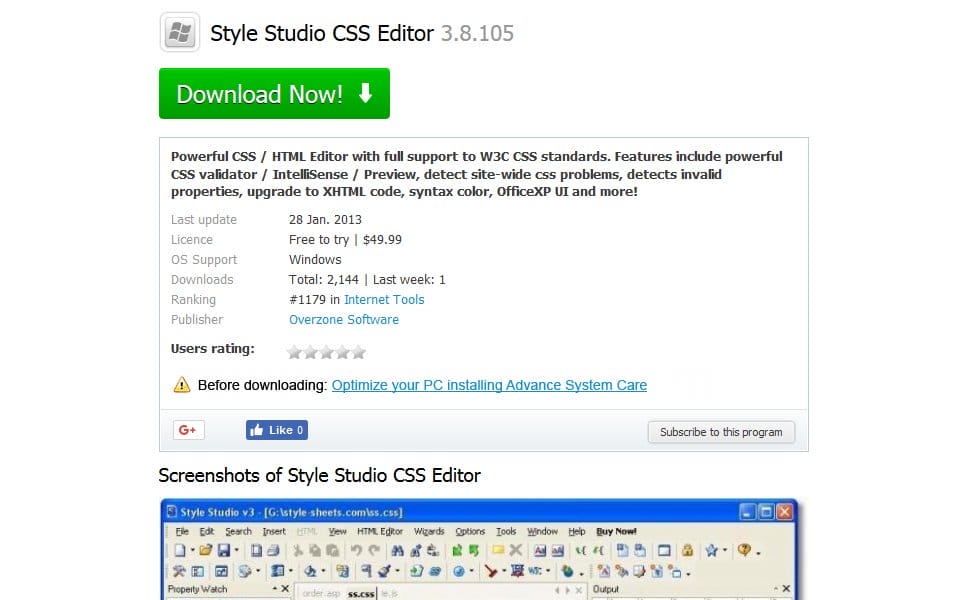This screenshot has height=600, width=954.
Task: Close the Output panel
Action: pyautogui.click(x=786, y=589)
